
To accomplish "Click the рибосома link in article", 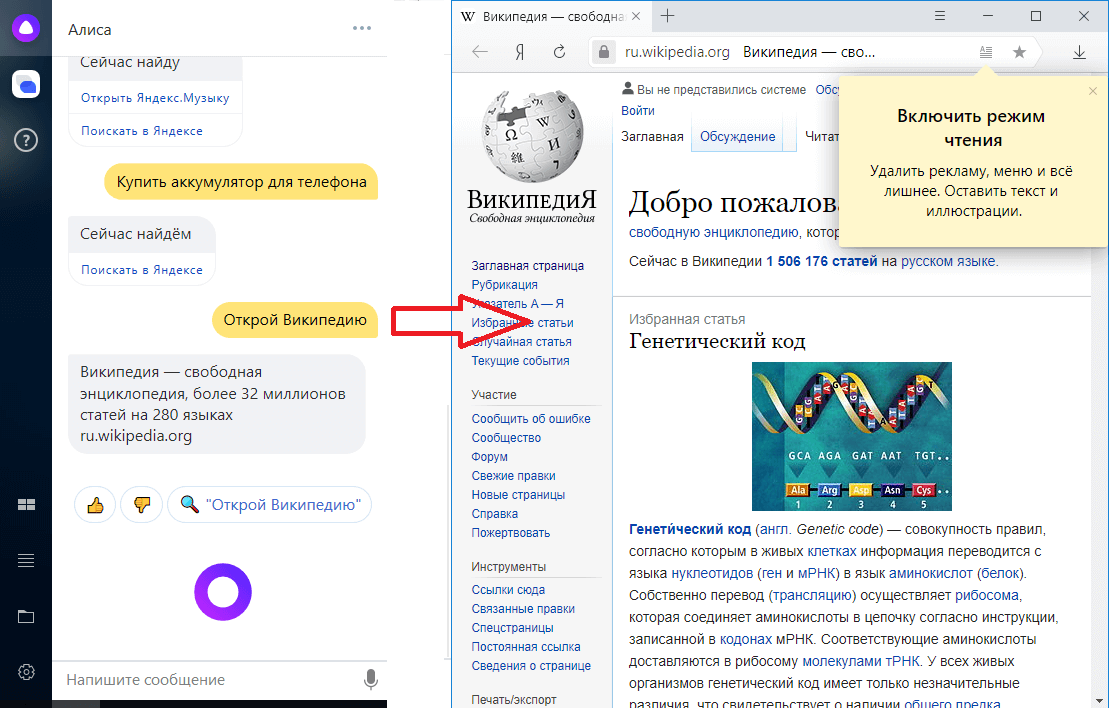I will (987, 595).
